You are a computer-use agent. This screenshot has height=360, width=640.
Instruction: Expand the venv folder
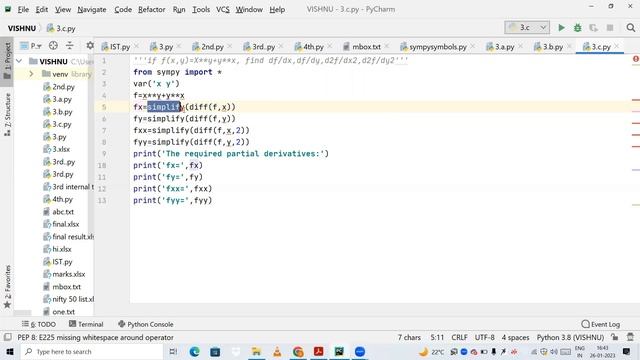coord(31,74)
